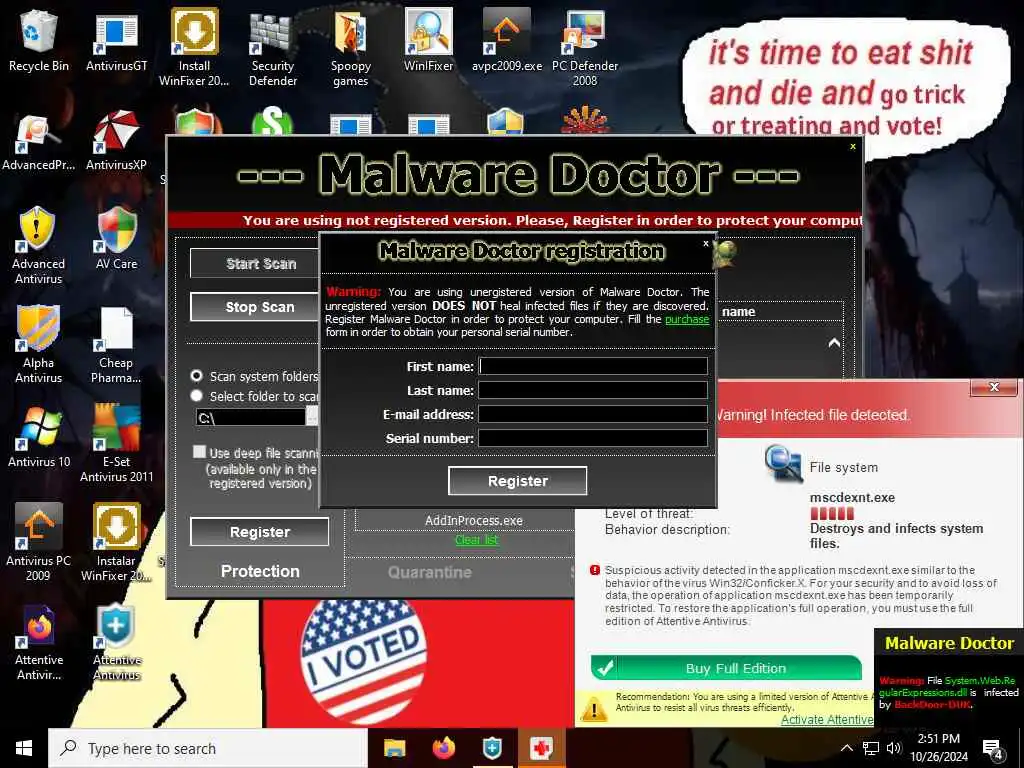Open Firefox from the taskbar

click(443, 748)
